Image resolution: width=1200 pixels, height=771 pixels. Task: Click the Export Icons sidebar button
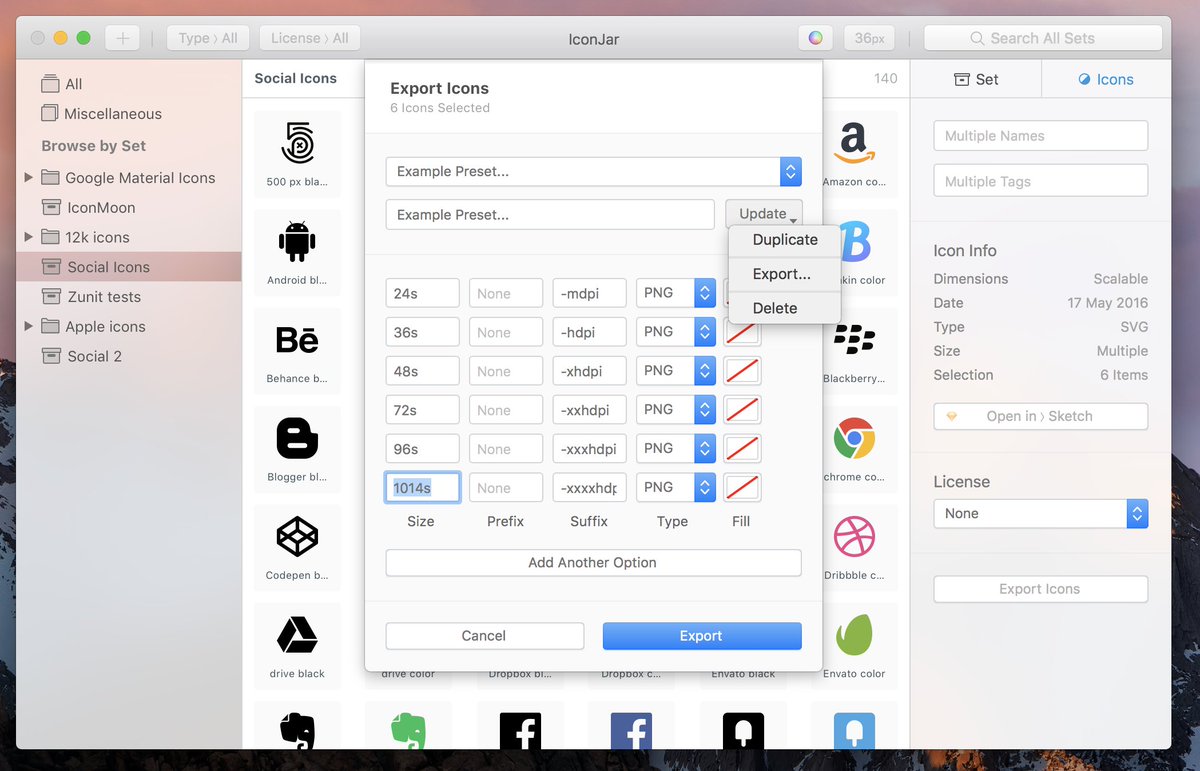1040,589
